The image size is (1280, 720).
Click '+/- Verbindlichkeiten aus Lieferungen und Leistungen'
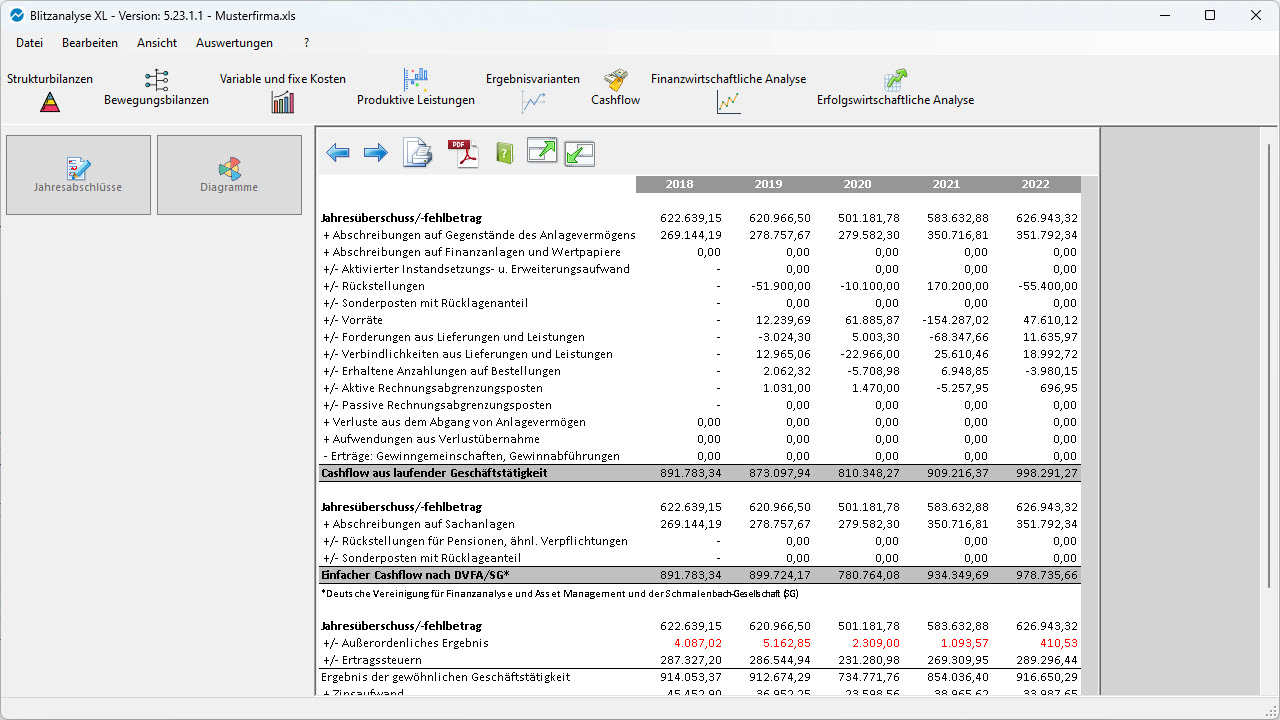[467, 354]
